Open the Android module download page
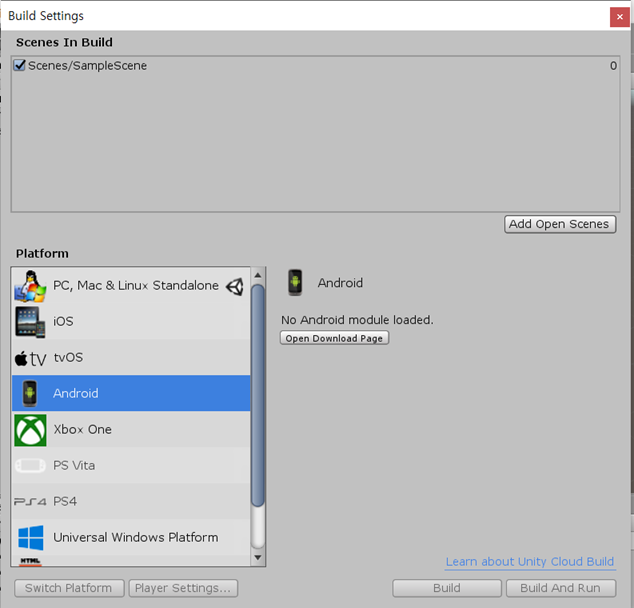The width and height of the screenshot is (634, 608). point(334,338)
